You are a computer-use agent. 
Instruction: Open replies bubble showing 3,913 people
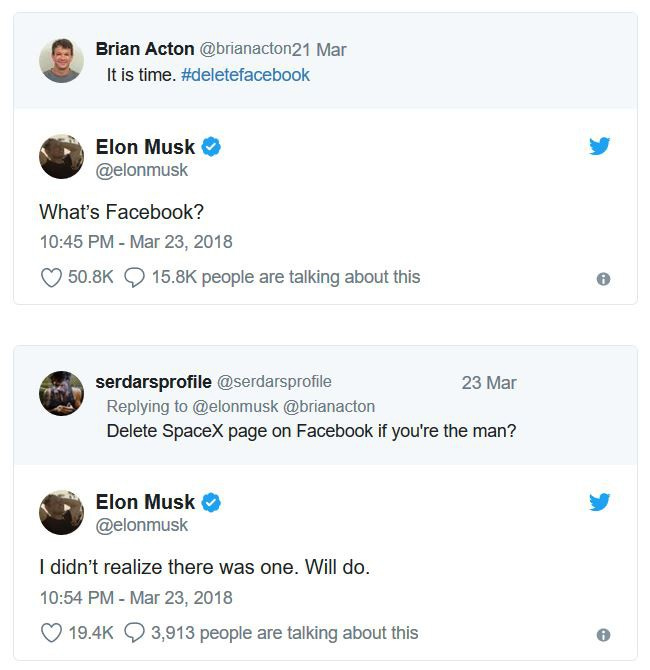[x=134, y=633]
